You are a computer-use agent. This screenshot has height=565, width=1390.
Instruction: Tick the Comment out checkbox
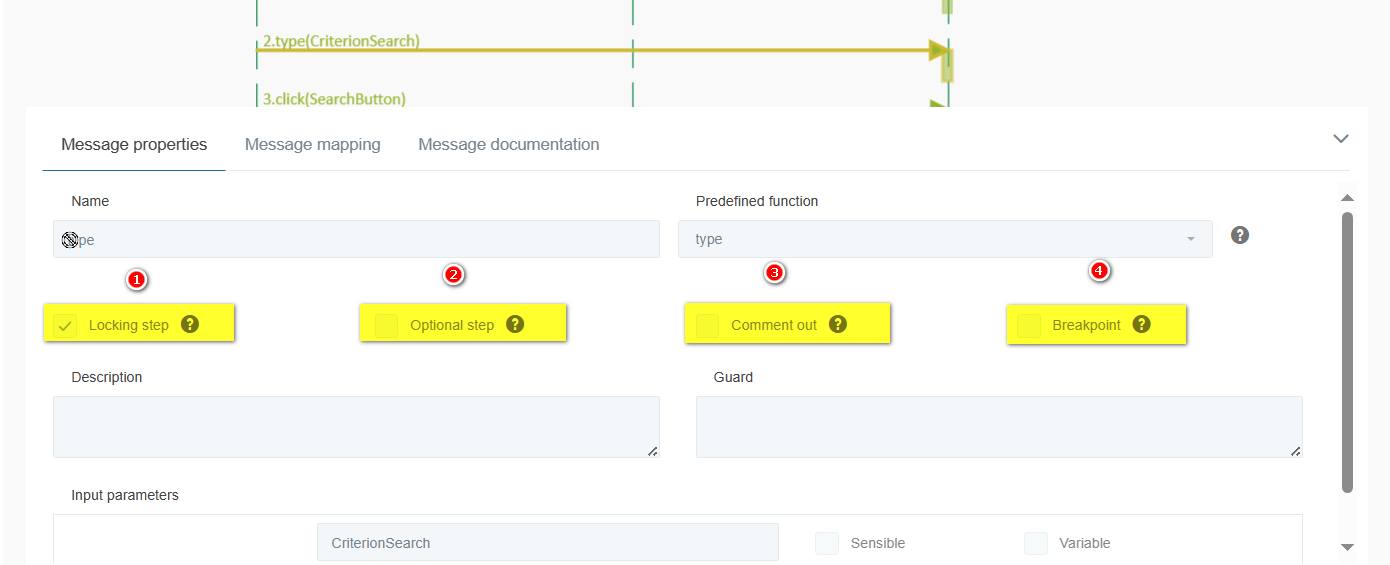tap(707, 325)
